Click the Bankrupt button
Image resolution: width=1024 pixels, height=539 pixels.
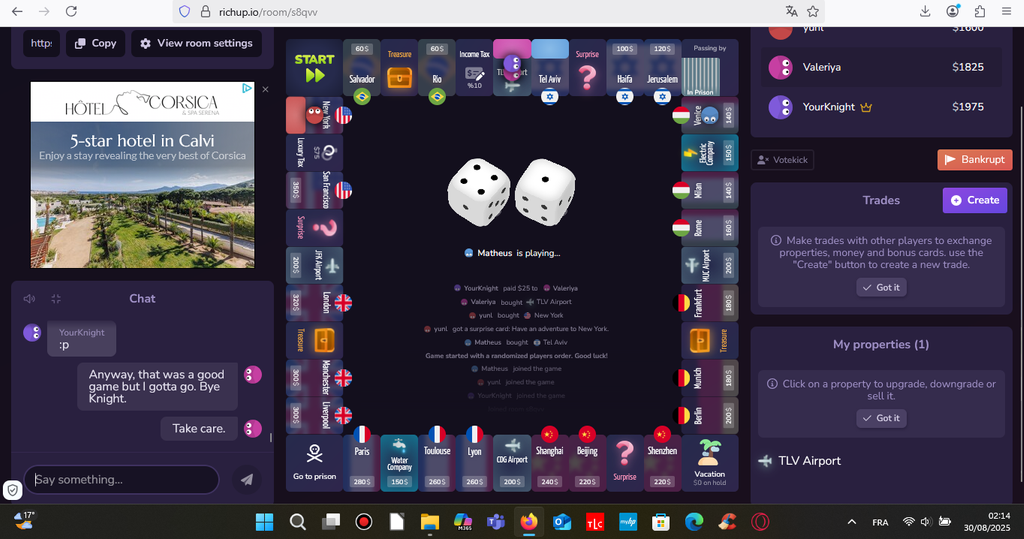point(975,159)
